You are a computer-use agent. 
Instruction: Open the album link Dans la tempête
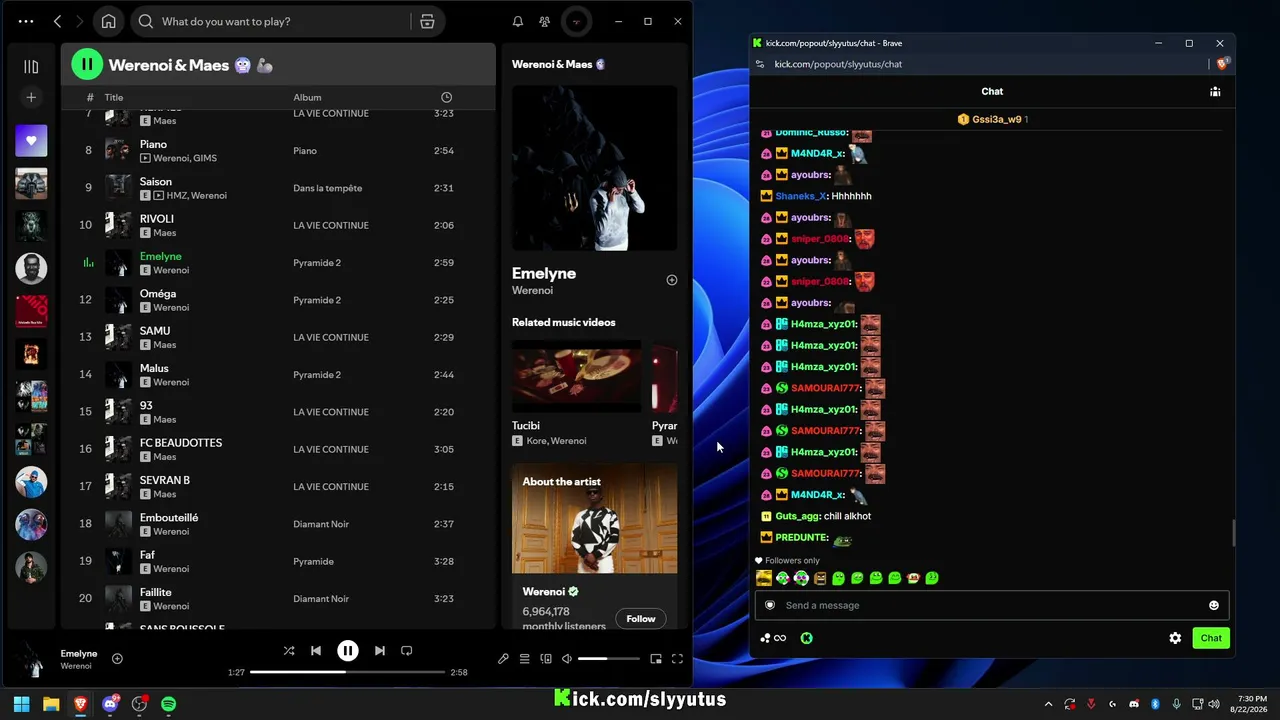[327, 188]
